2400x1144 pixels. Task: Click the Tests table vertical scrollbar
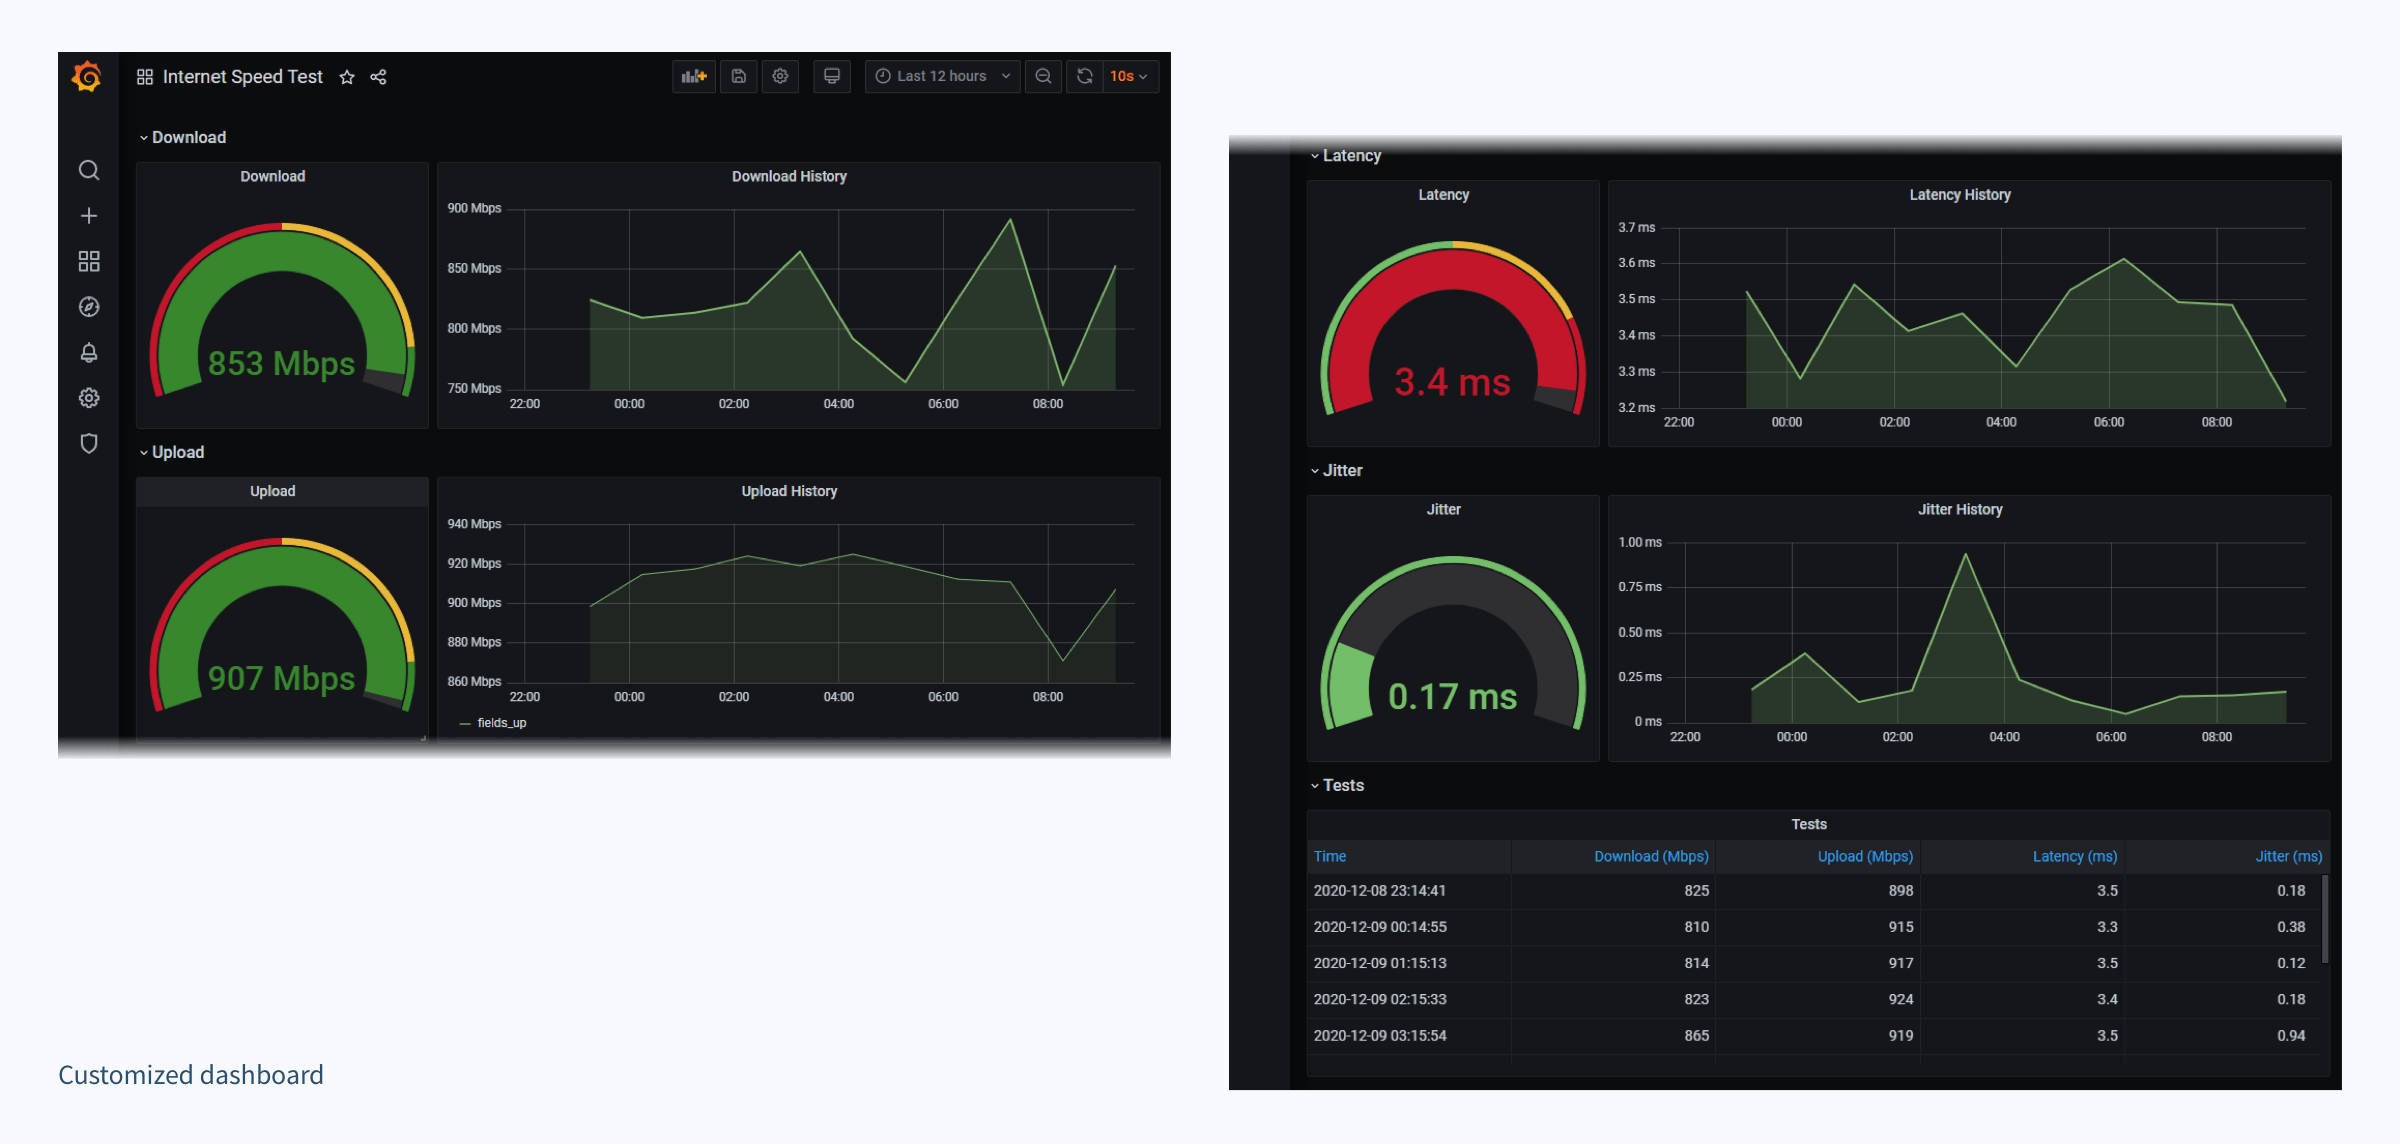point(2324,918)
